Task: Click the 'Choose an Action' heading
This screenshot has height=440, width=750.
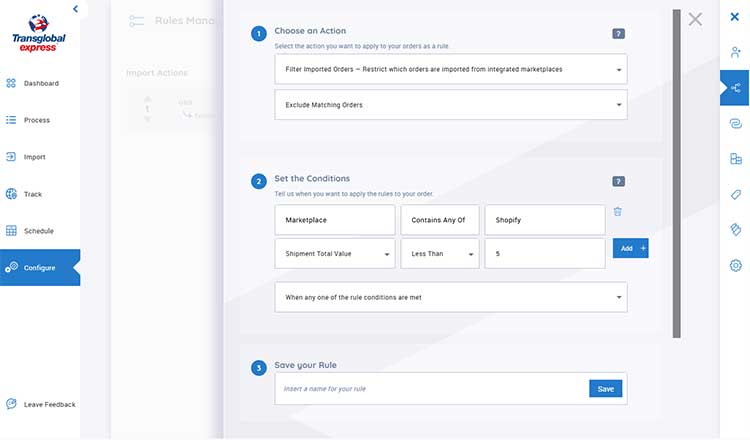Action: pyautogui.click(x=310, y=31)
